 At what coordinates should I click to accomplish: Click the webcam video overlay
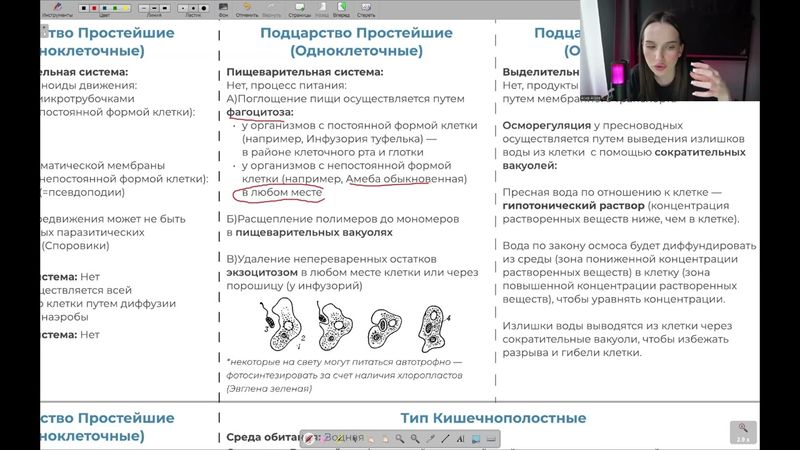coord(669,50)
